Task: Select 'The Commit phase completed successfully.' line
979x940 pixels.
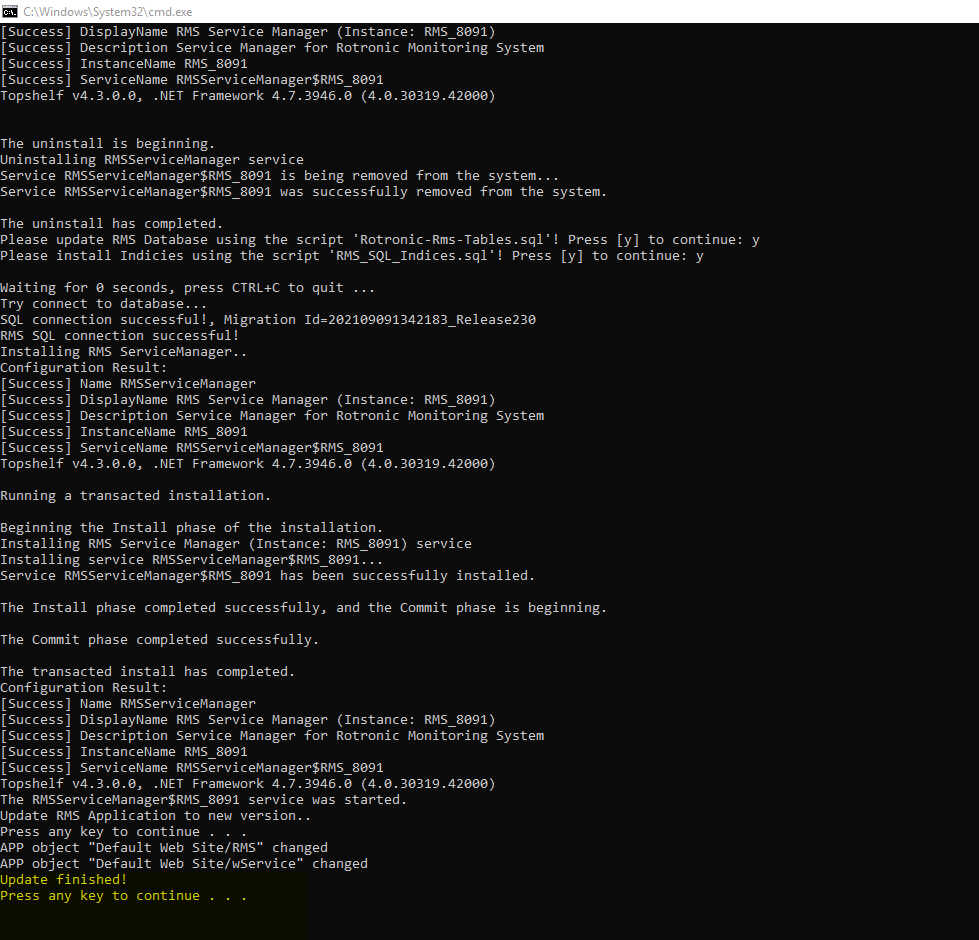Action: pos(159,640)
